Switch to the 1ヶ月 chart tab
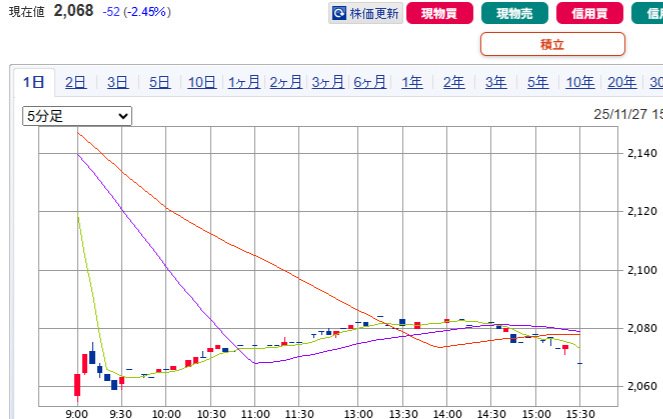663x419 pixels. 244,83
